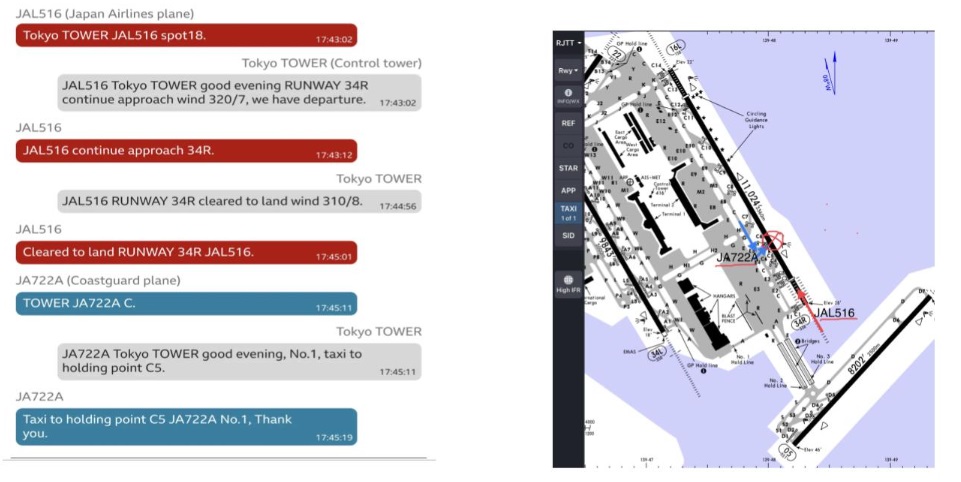
Task: Select the 'TOWER JA722A C.' message bubble
Action: pos(186,304)
